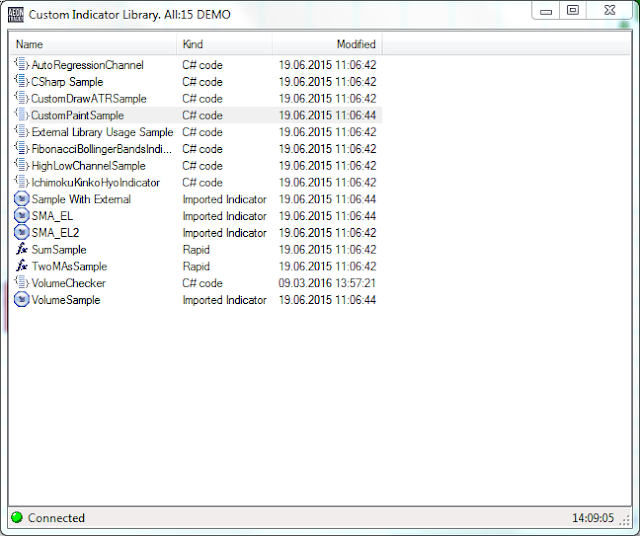
Task: Click the SMA_EL2 imported indicator icon
Action: [x=22, y=232]
